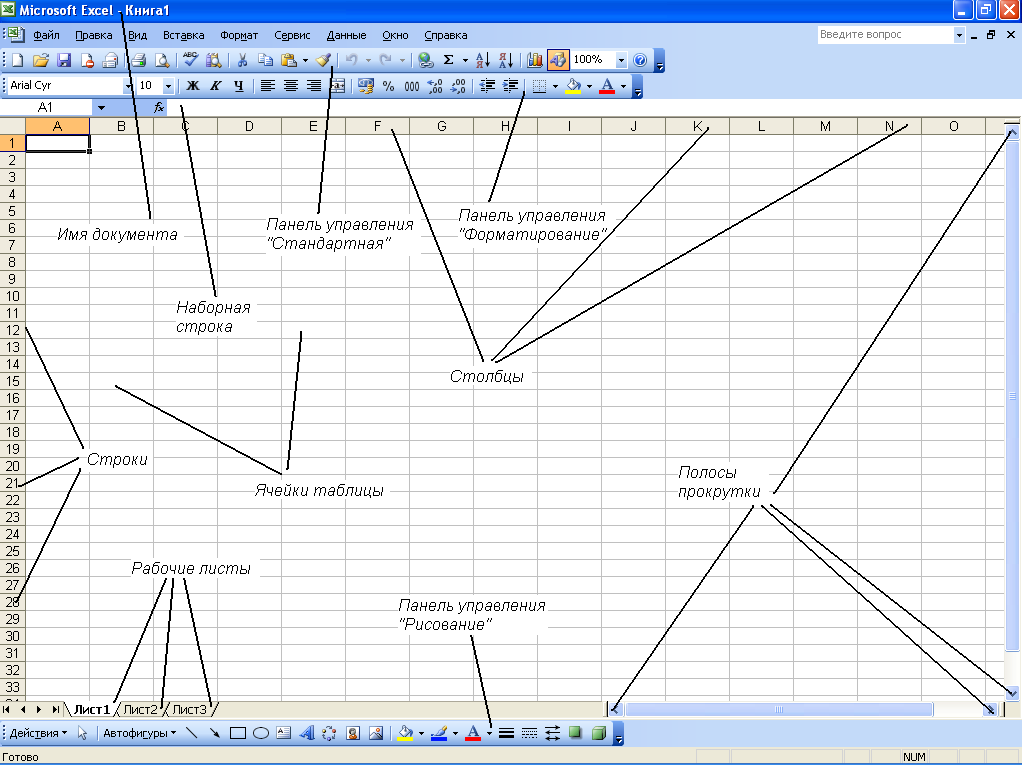Select the Oval drawing tool
Image resolution: width=1024 pixels, height=768 pixels.
261,733
